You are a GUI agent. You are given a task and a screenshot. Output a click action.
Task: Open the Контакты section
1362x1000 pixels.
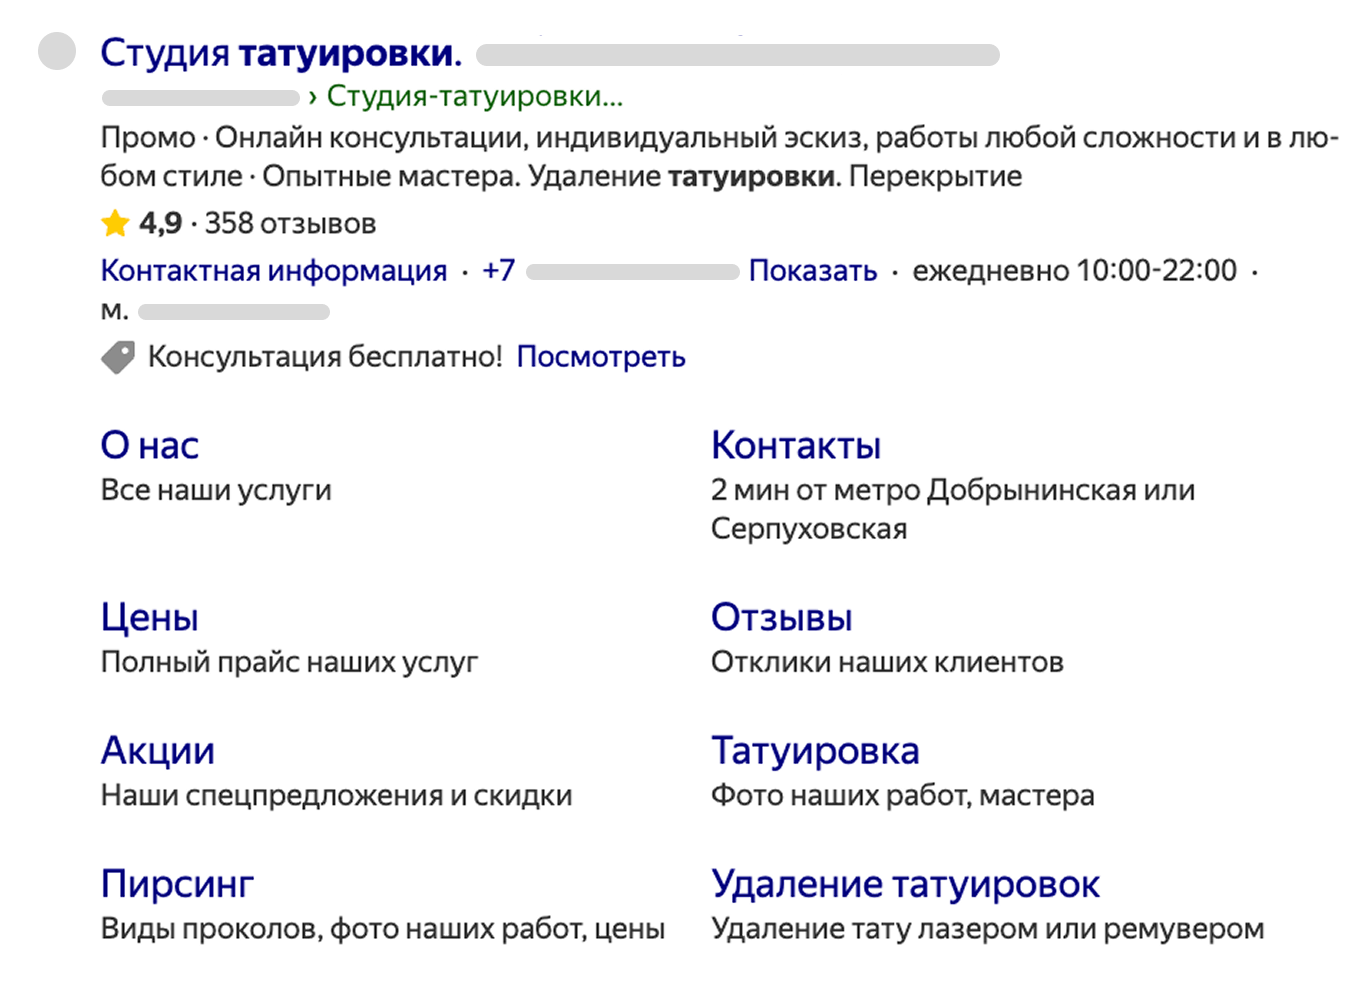[796, 445]
